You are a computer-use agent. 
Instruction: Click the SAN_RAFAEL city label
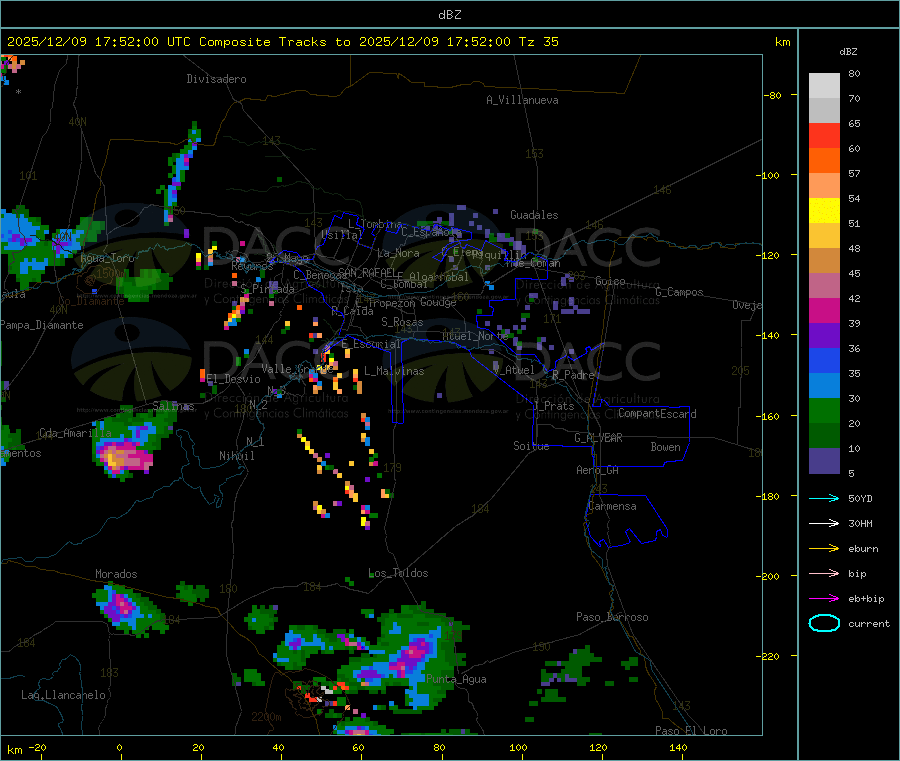tap(367, 272)
